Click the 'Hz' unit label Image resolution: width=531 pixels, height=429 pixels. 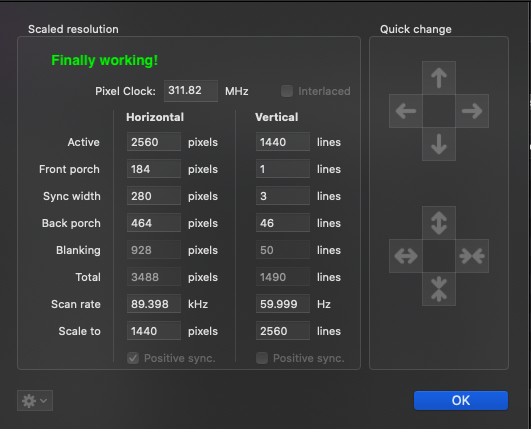[x=324, y=304]
